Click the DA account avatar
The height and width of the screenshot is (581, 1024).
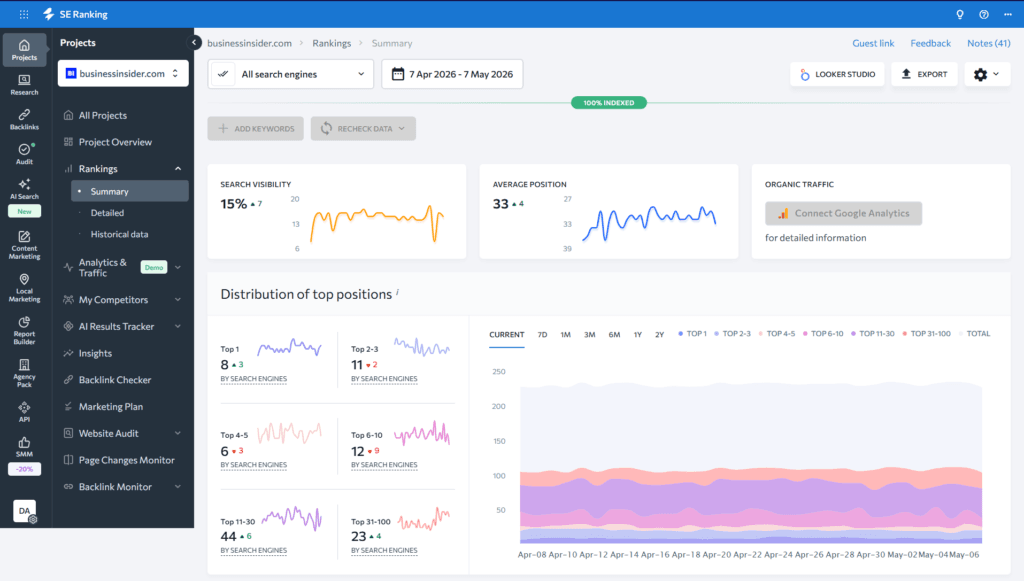pyautogui.click(x=24, y=510)
